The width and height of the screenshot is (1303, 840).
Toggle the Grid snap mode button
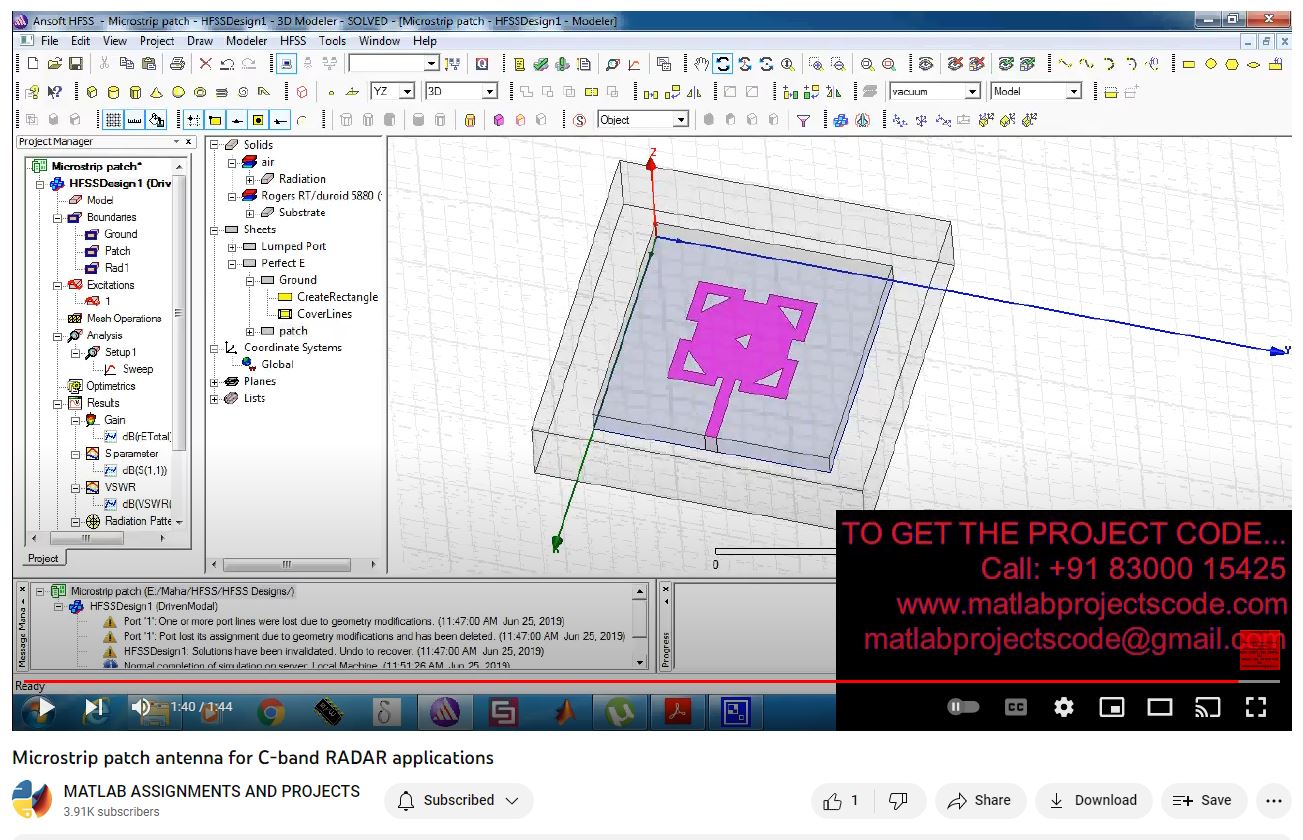coord(191,120)
